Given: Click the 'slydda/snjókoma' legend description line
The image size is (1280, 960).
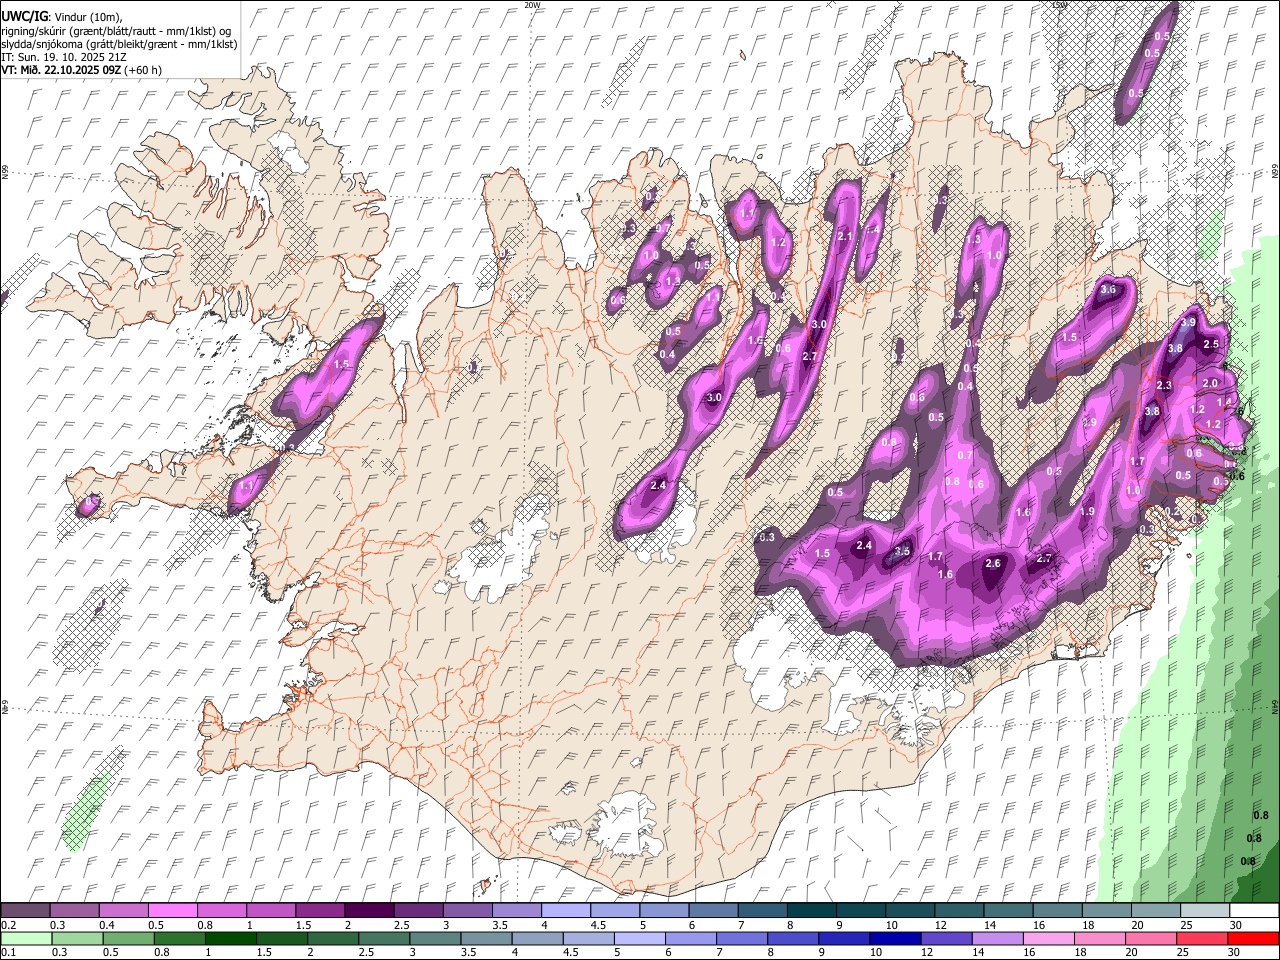Looking at the screenshot, I should 119,44.
